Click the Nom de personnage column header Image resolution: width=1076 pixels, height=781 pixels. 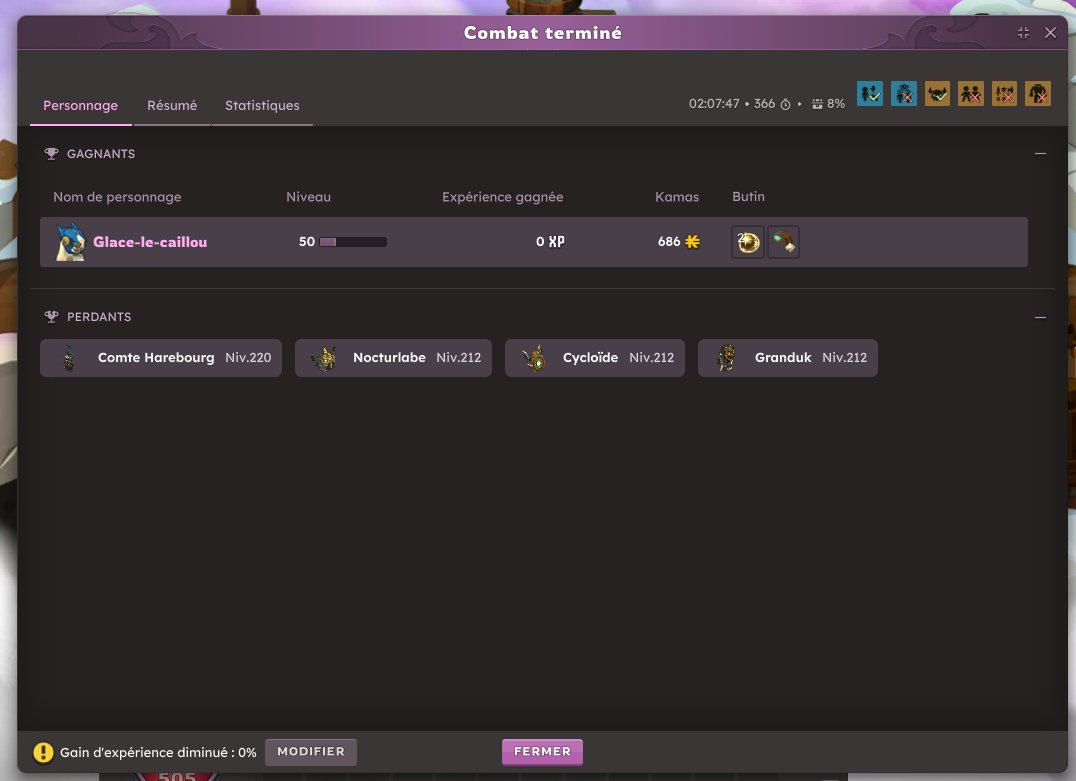117,197
